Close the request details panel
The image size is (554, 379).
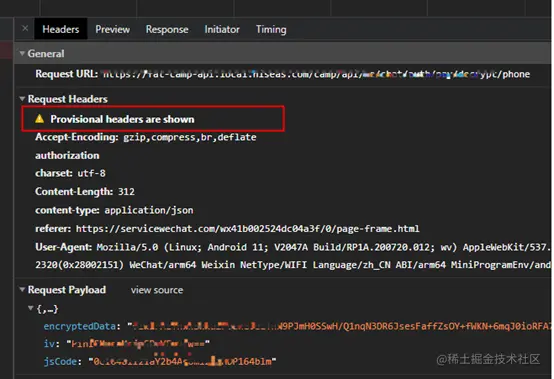click(x=25, y=28)
